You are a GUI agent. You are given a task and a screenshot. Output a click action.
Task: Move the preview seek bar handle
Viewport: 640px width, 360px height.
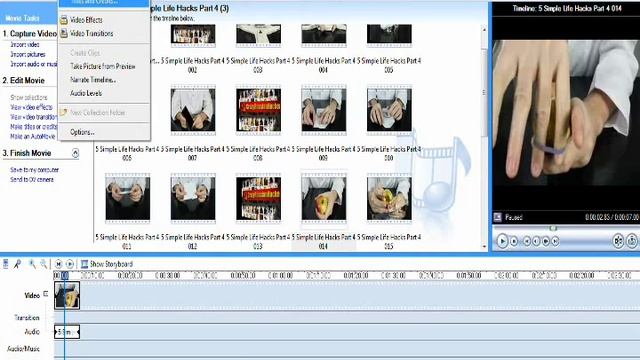553,229
